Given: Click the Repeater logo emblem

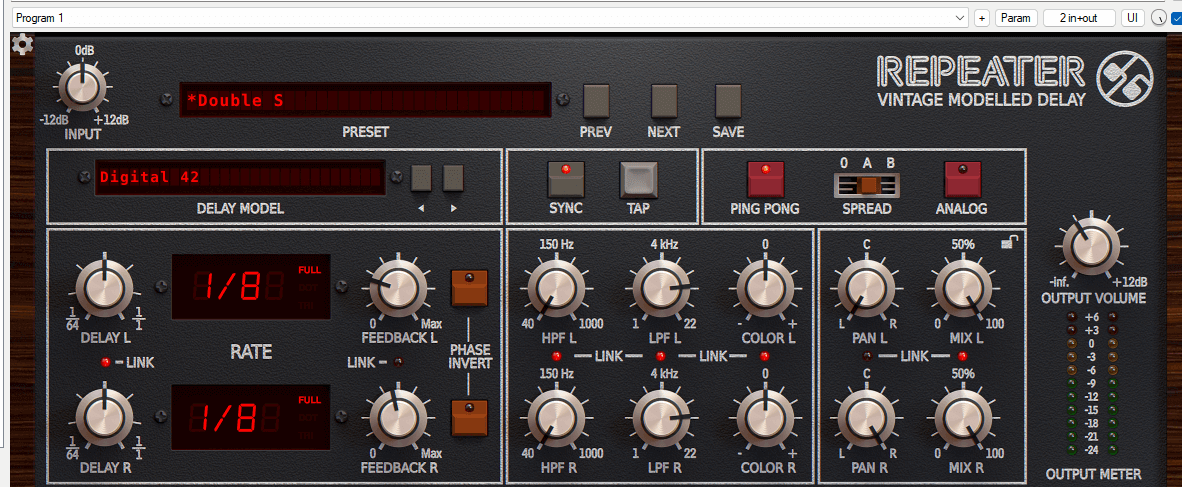Looking at the screenshot, I should [x=1125, y=80].
